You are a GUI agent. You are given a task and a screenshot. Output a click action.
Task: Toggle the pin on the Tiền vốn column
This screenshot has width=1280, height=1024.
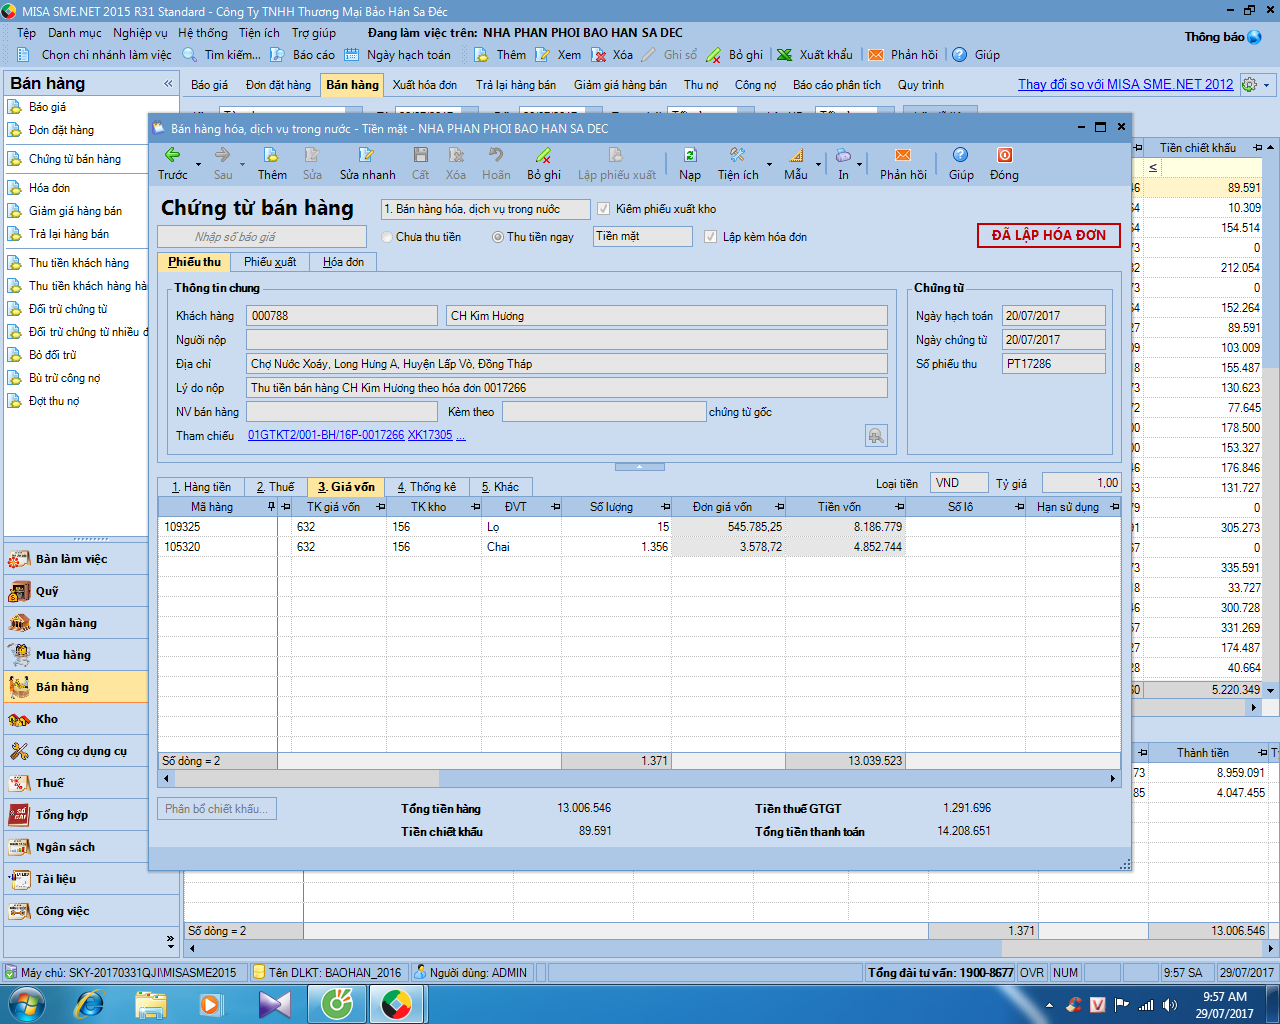(x=899, y=507)
